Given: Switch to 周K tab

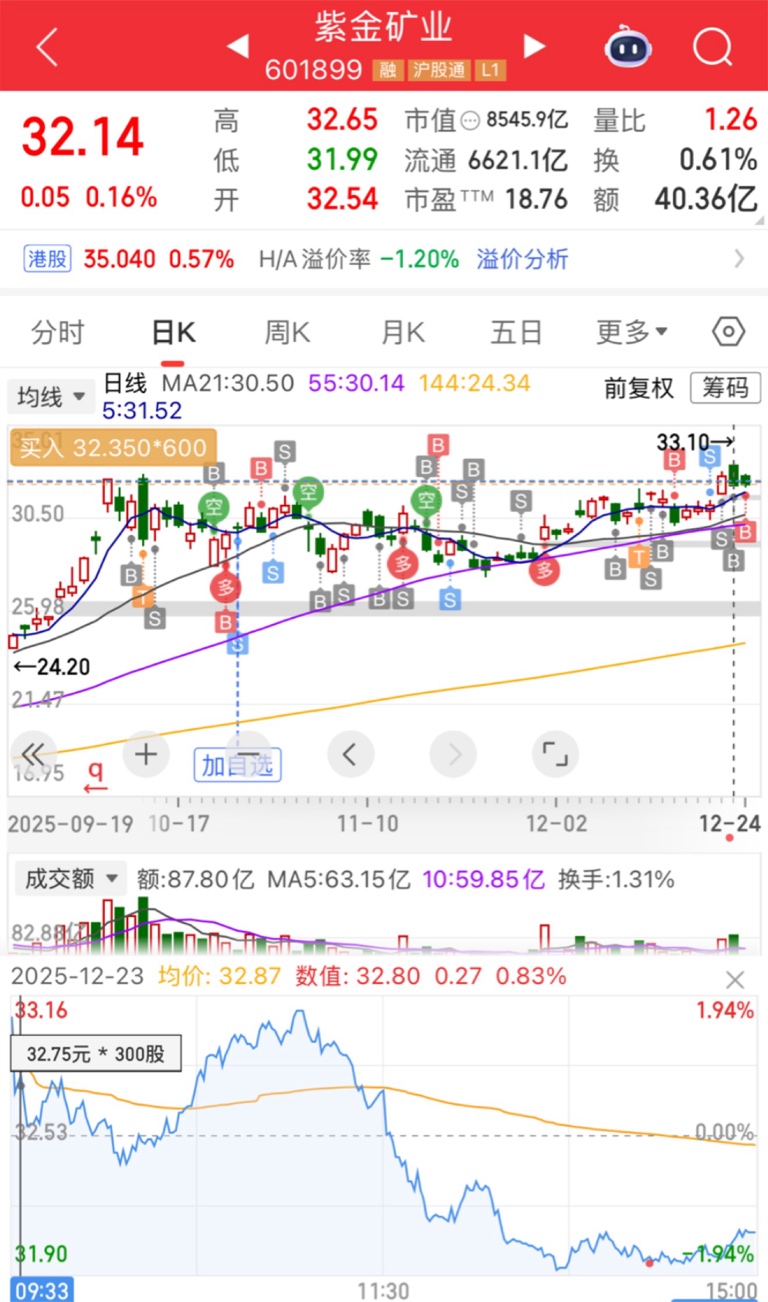Looking at the screenshot, I should point(287,332).
